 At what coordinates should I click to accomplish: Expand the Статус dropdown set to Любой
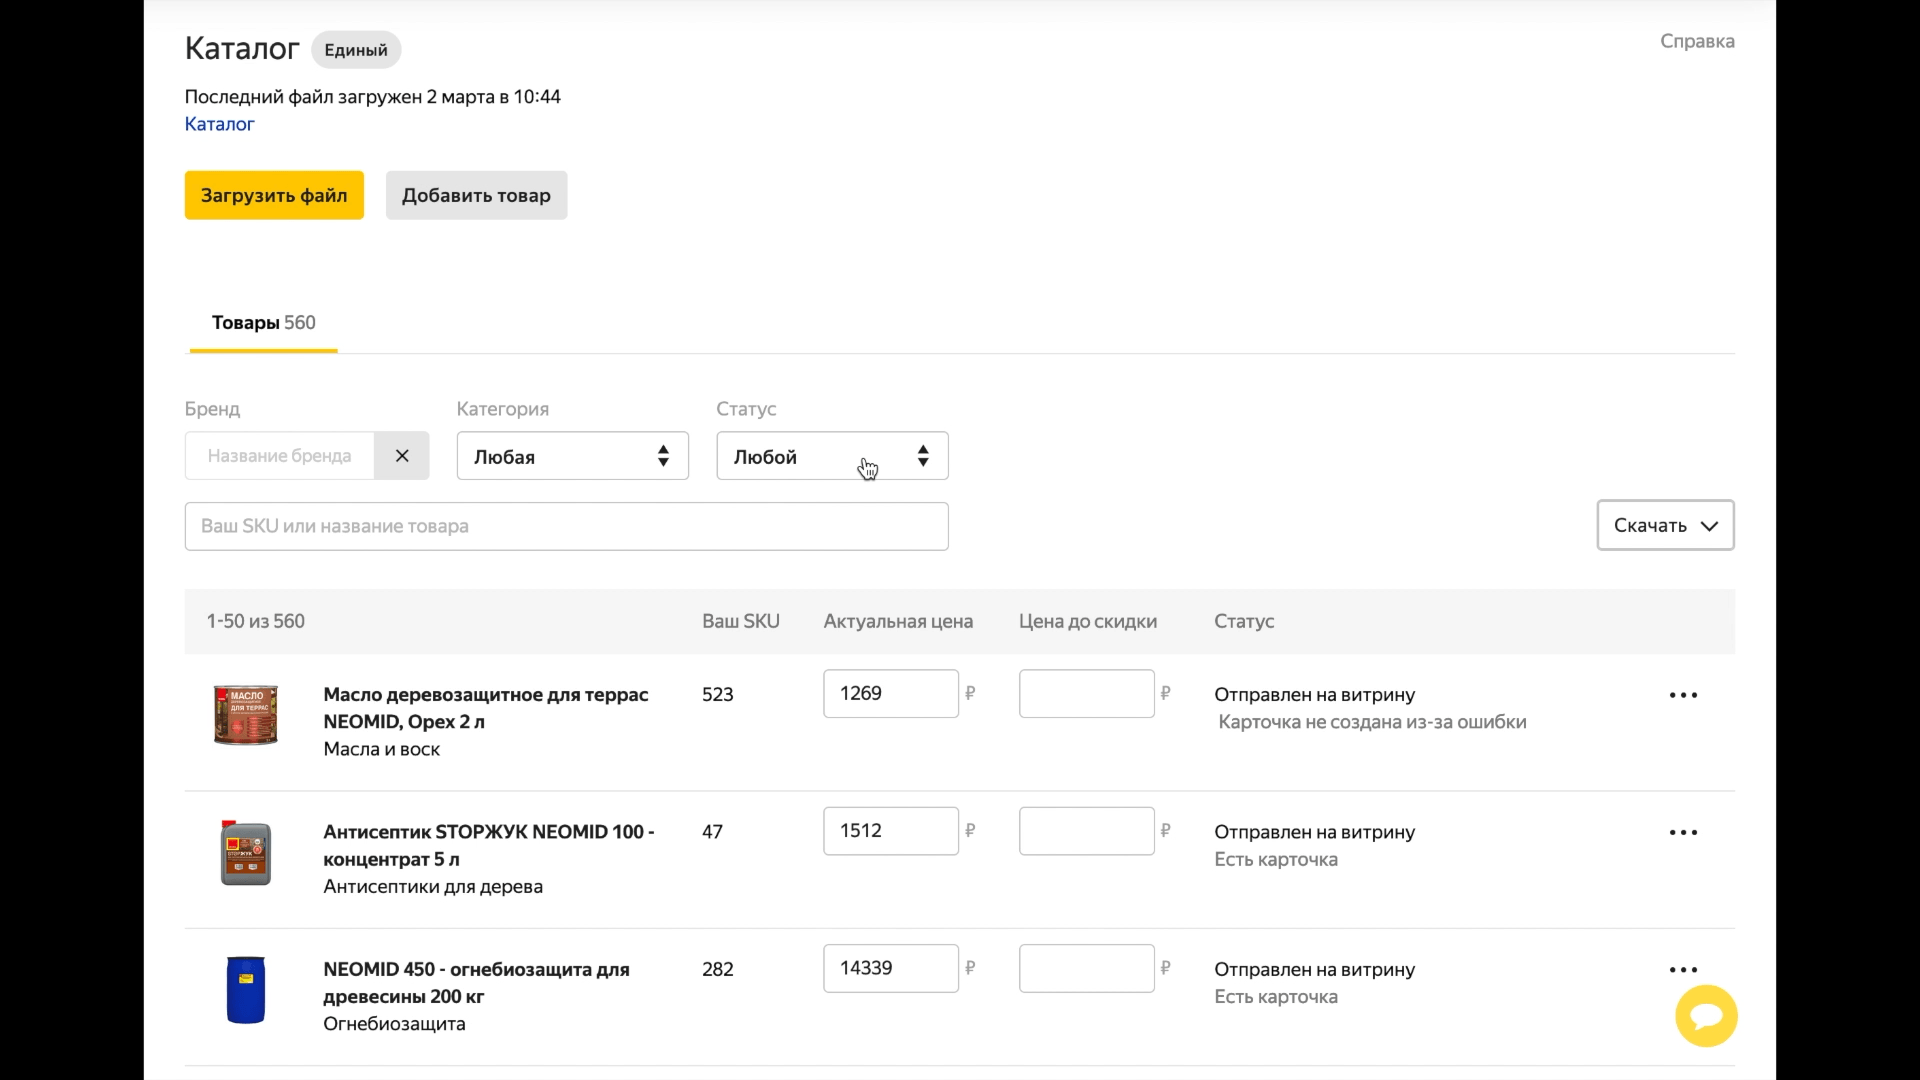(832, 456)
